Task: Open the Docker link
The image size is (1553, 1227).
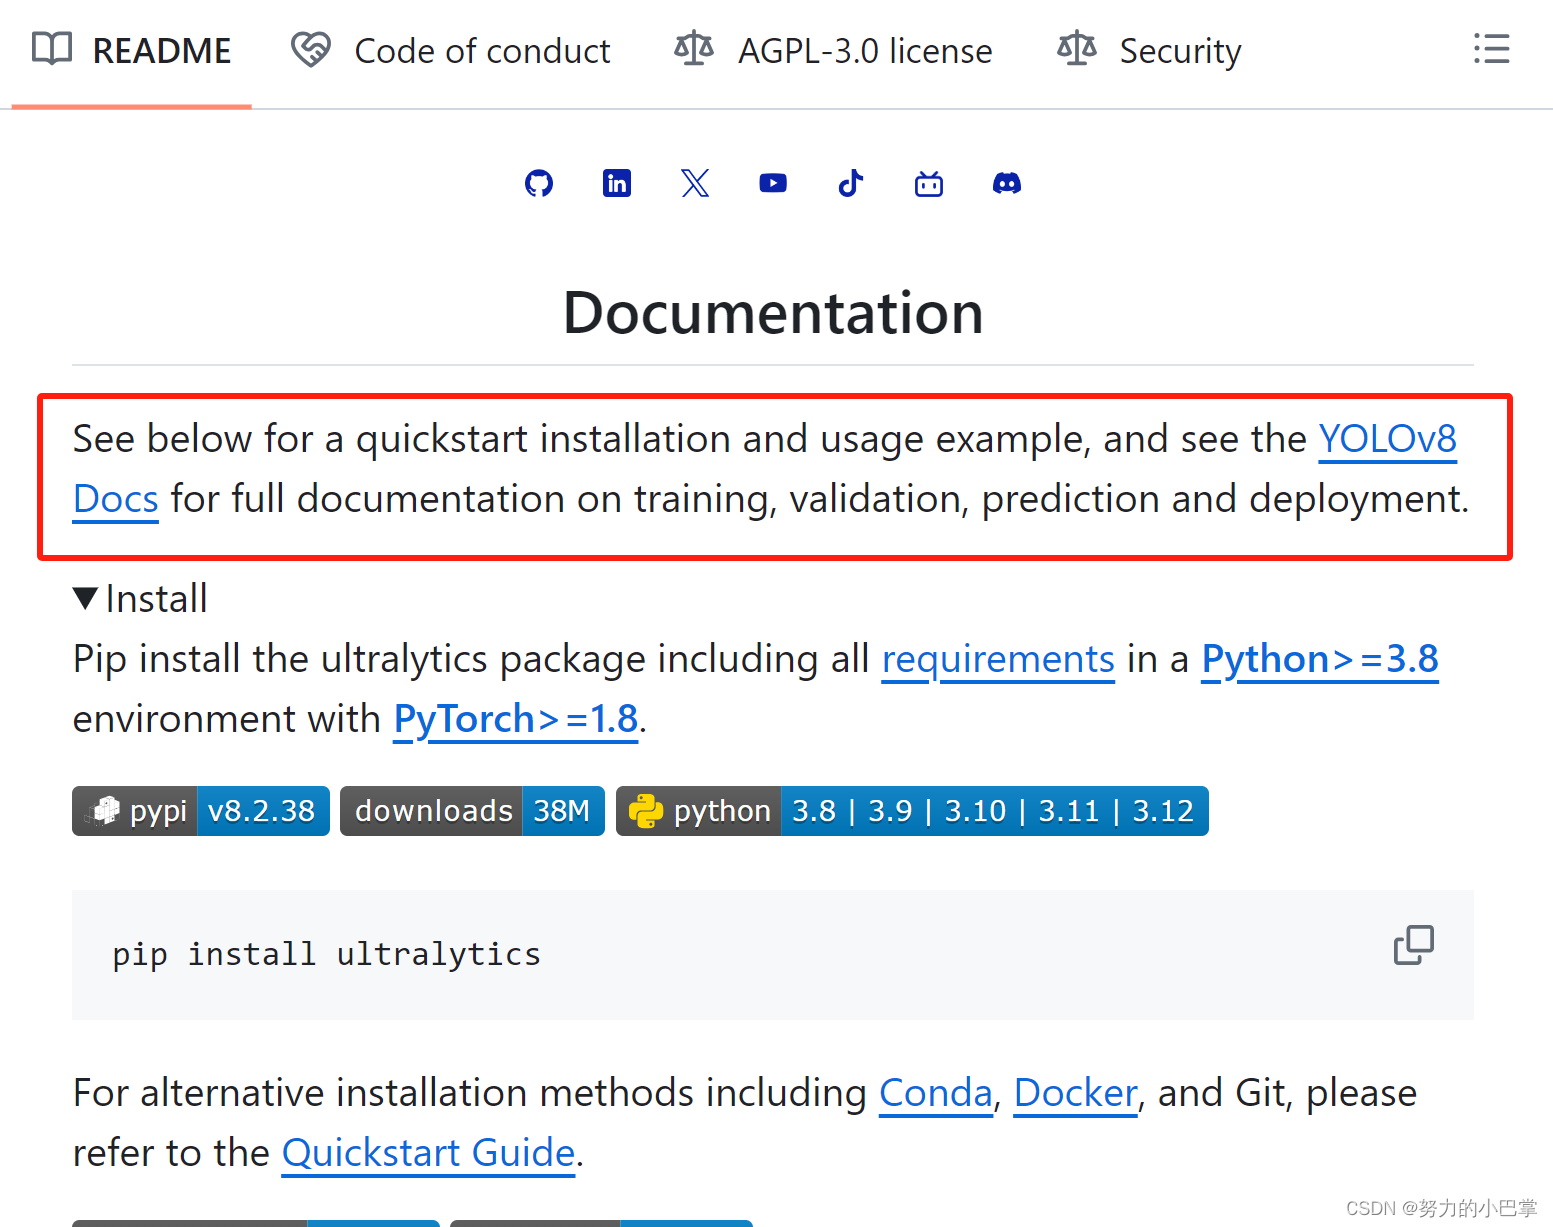Action: click(x=1076, y=1093)
